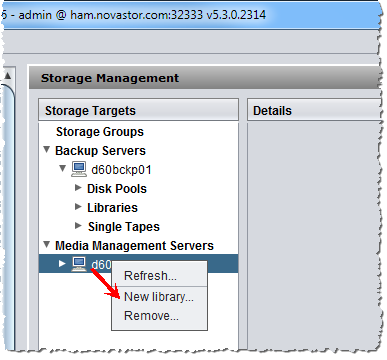The image size is (387, 360).
Task: Click the Details panel header
Action: pos(314,110)
